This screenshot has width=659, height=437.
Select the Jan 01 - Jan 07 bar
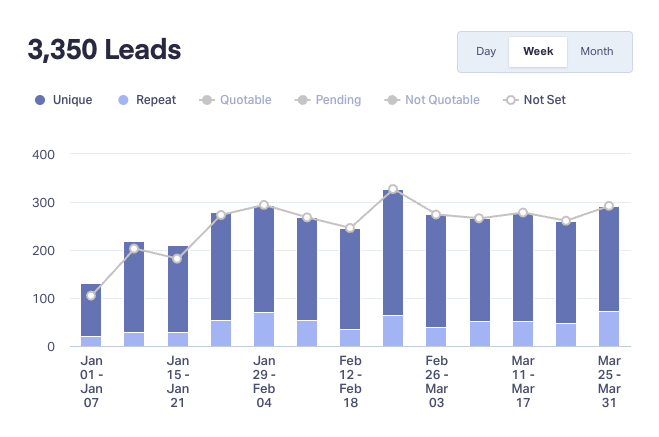91,315
